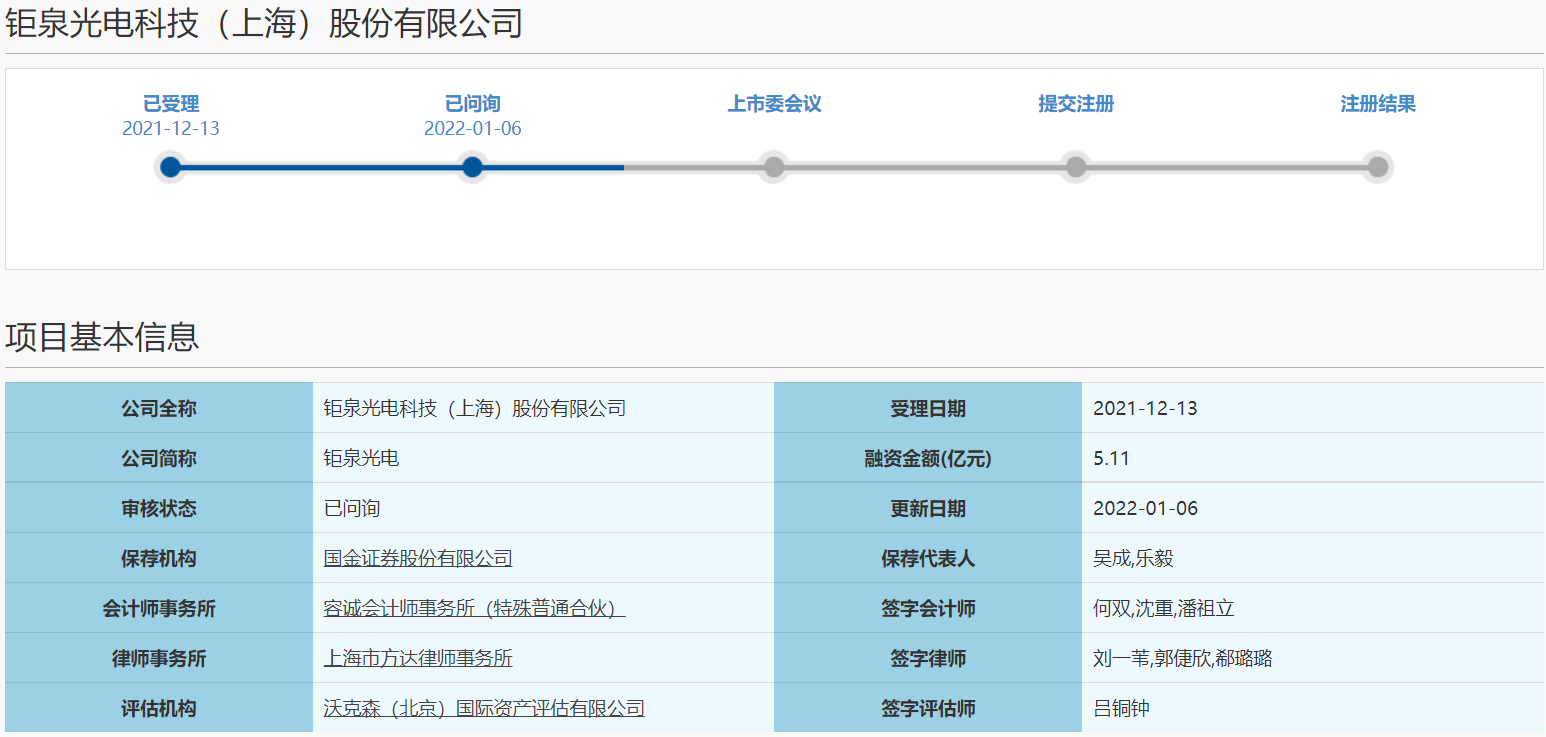This screenshot has height=737, width=1546.
Task: Click the 已受理 step marker dot
Action: (x=171, y=167)
